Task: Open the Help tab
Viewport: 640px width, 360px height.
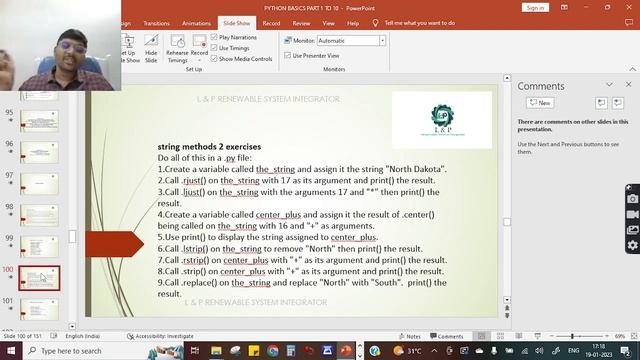Action: pyautogui.click(x=353, y=23)
